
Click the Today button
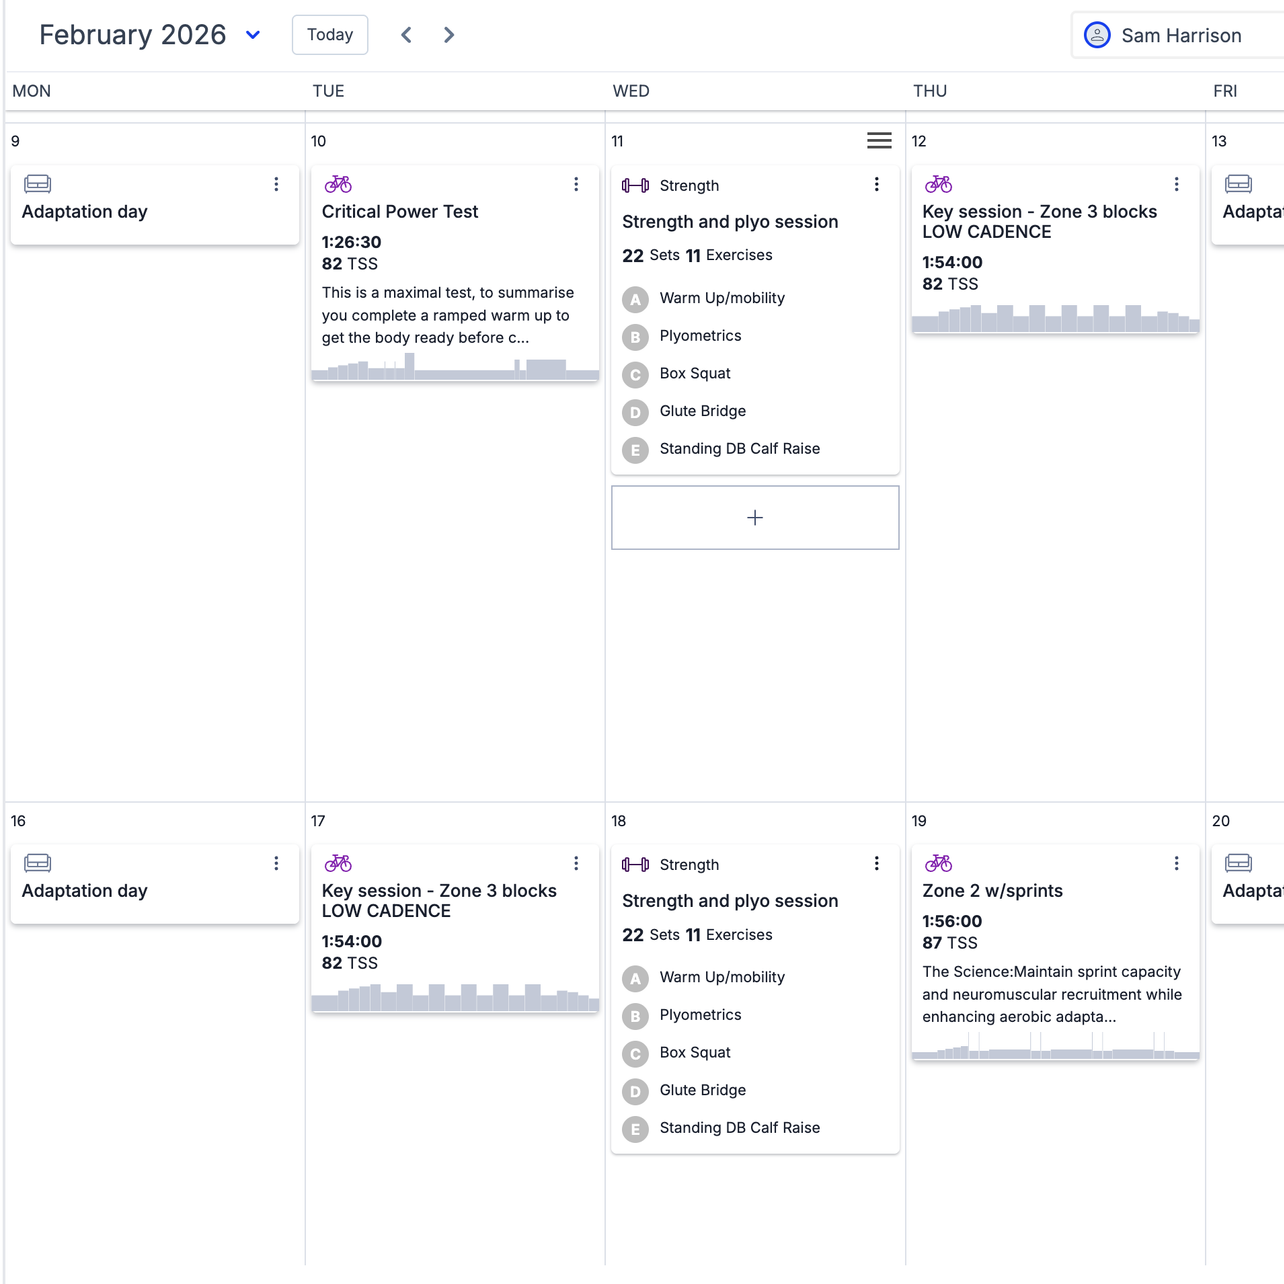(330, 34)
